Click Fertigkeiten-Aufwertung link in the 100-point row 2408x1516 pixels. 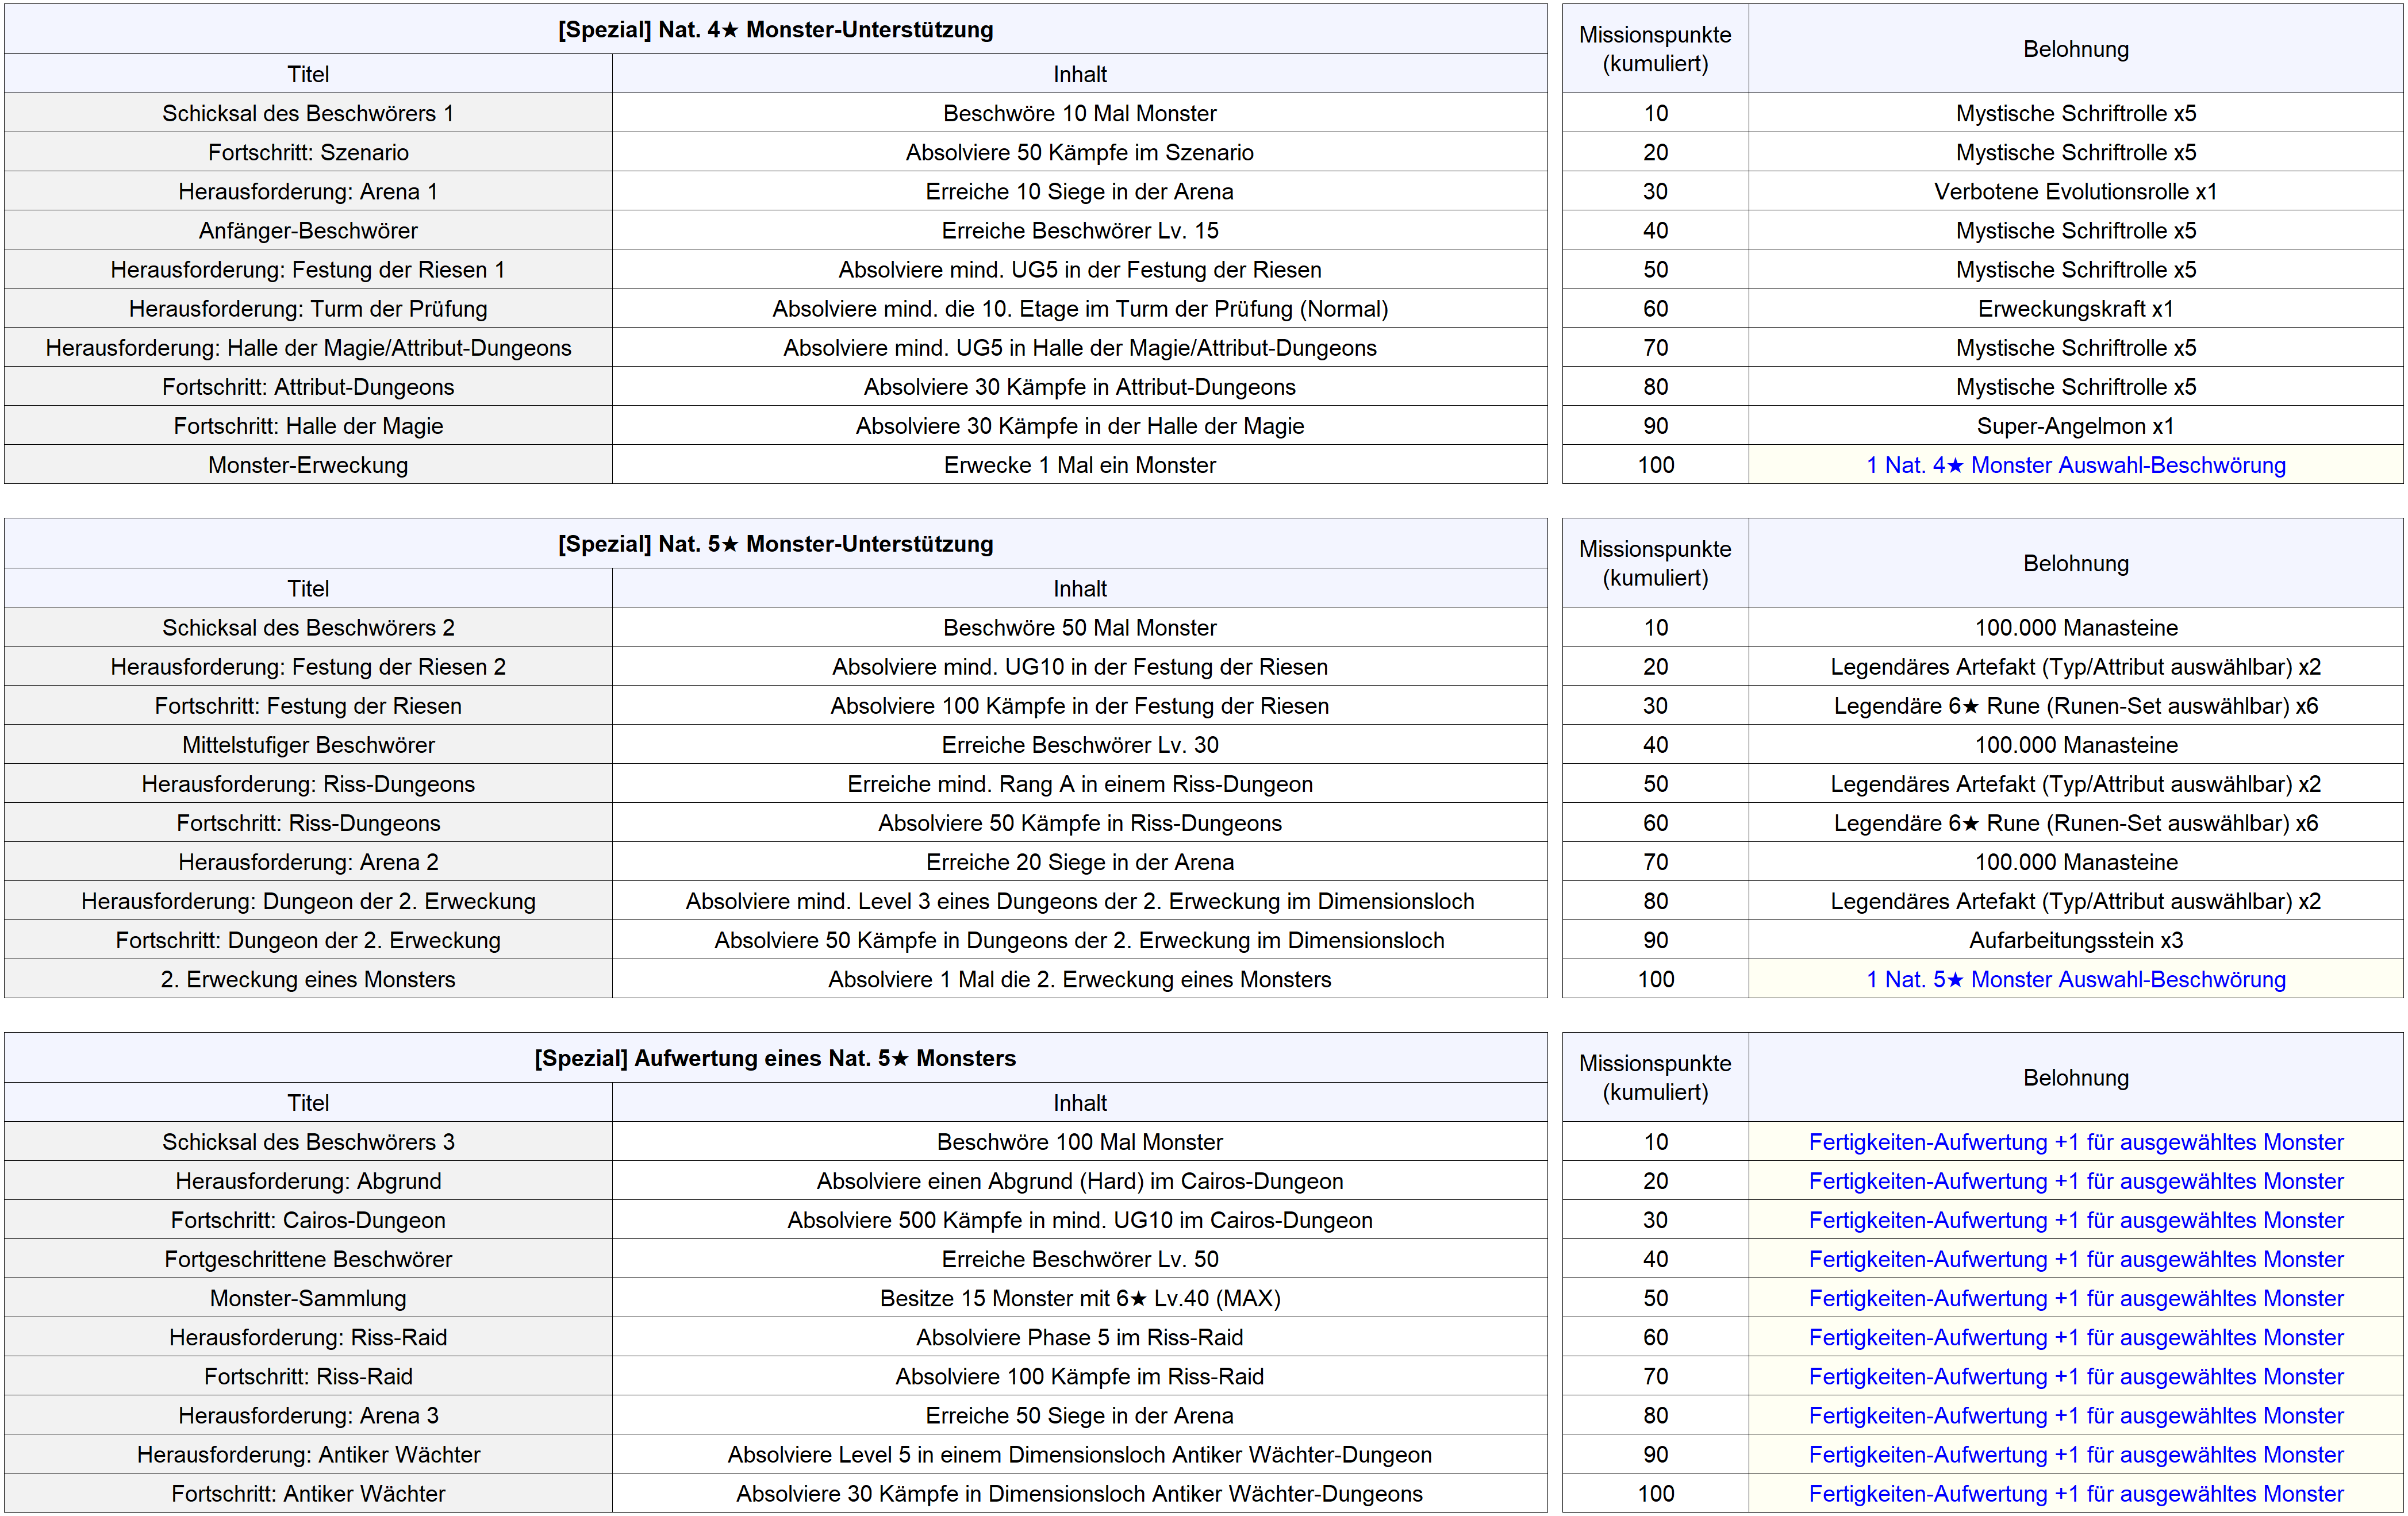click(2075, 1493)
